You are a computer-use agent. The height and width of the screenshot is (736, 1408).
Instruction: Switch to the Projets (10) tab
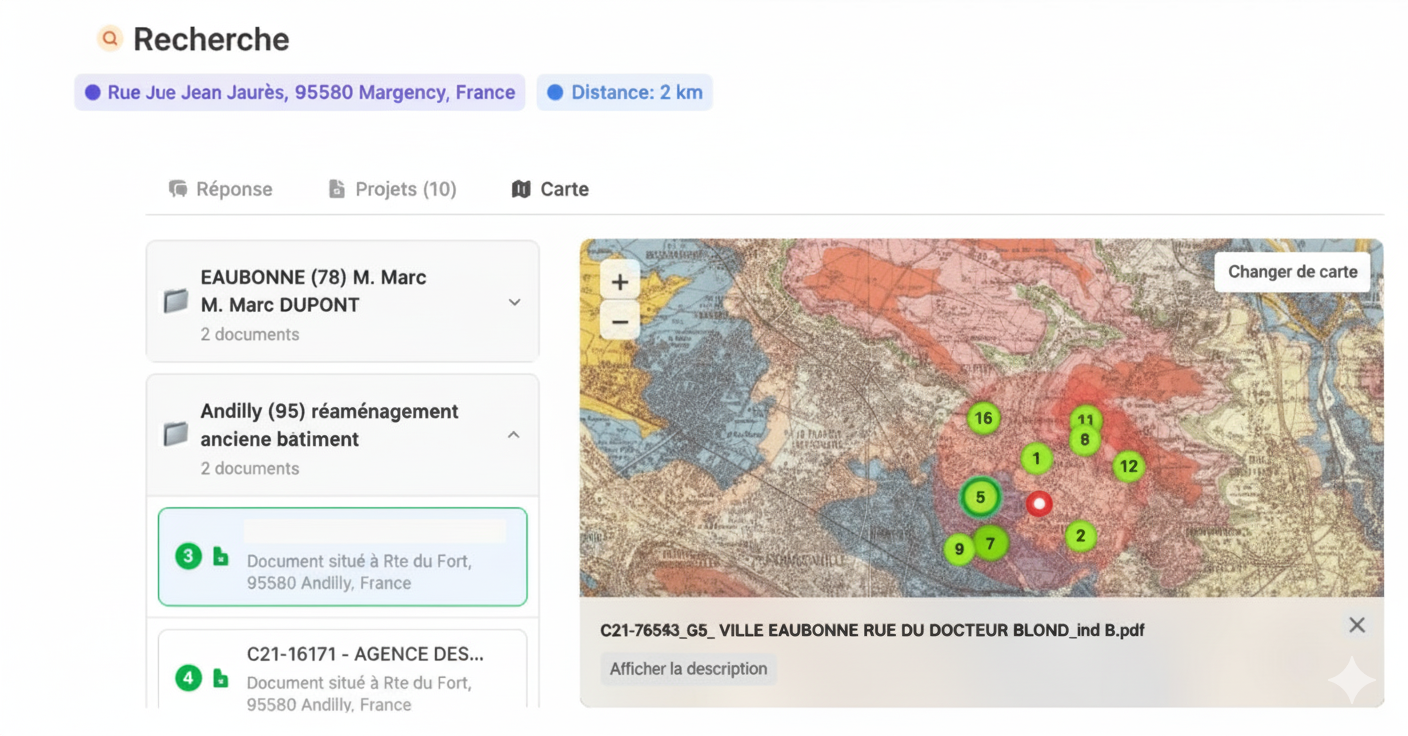392,189
